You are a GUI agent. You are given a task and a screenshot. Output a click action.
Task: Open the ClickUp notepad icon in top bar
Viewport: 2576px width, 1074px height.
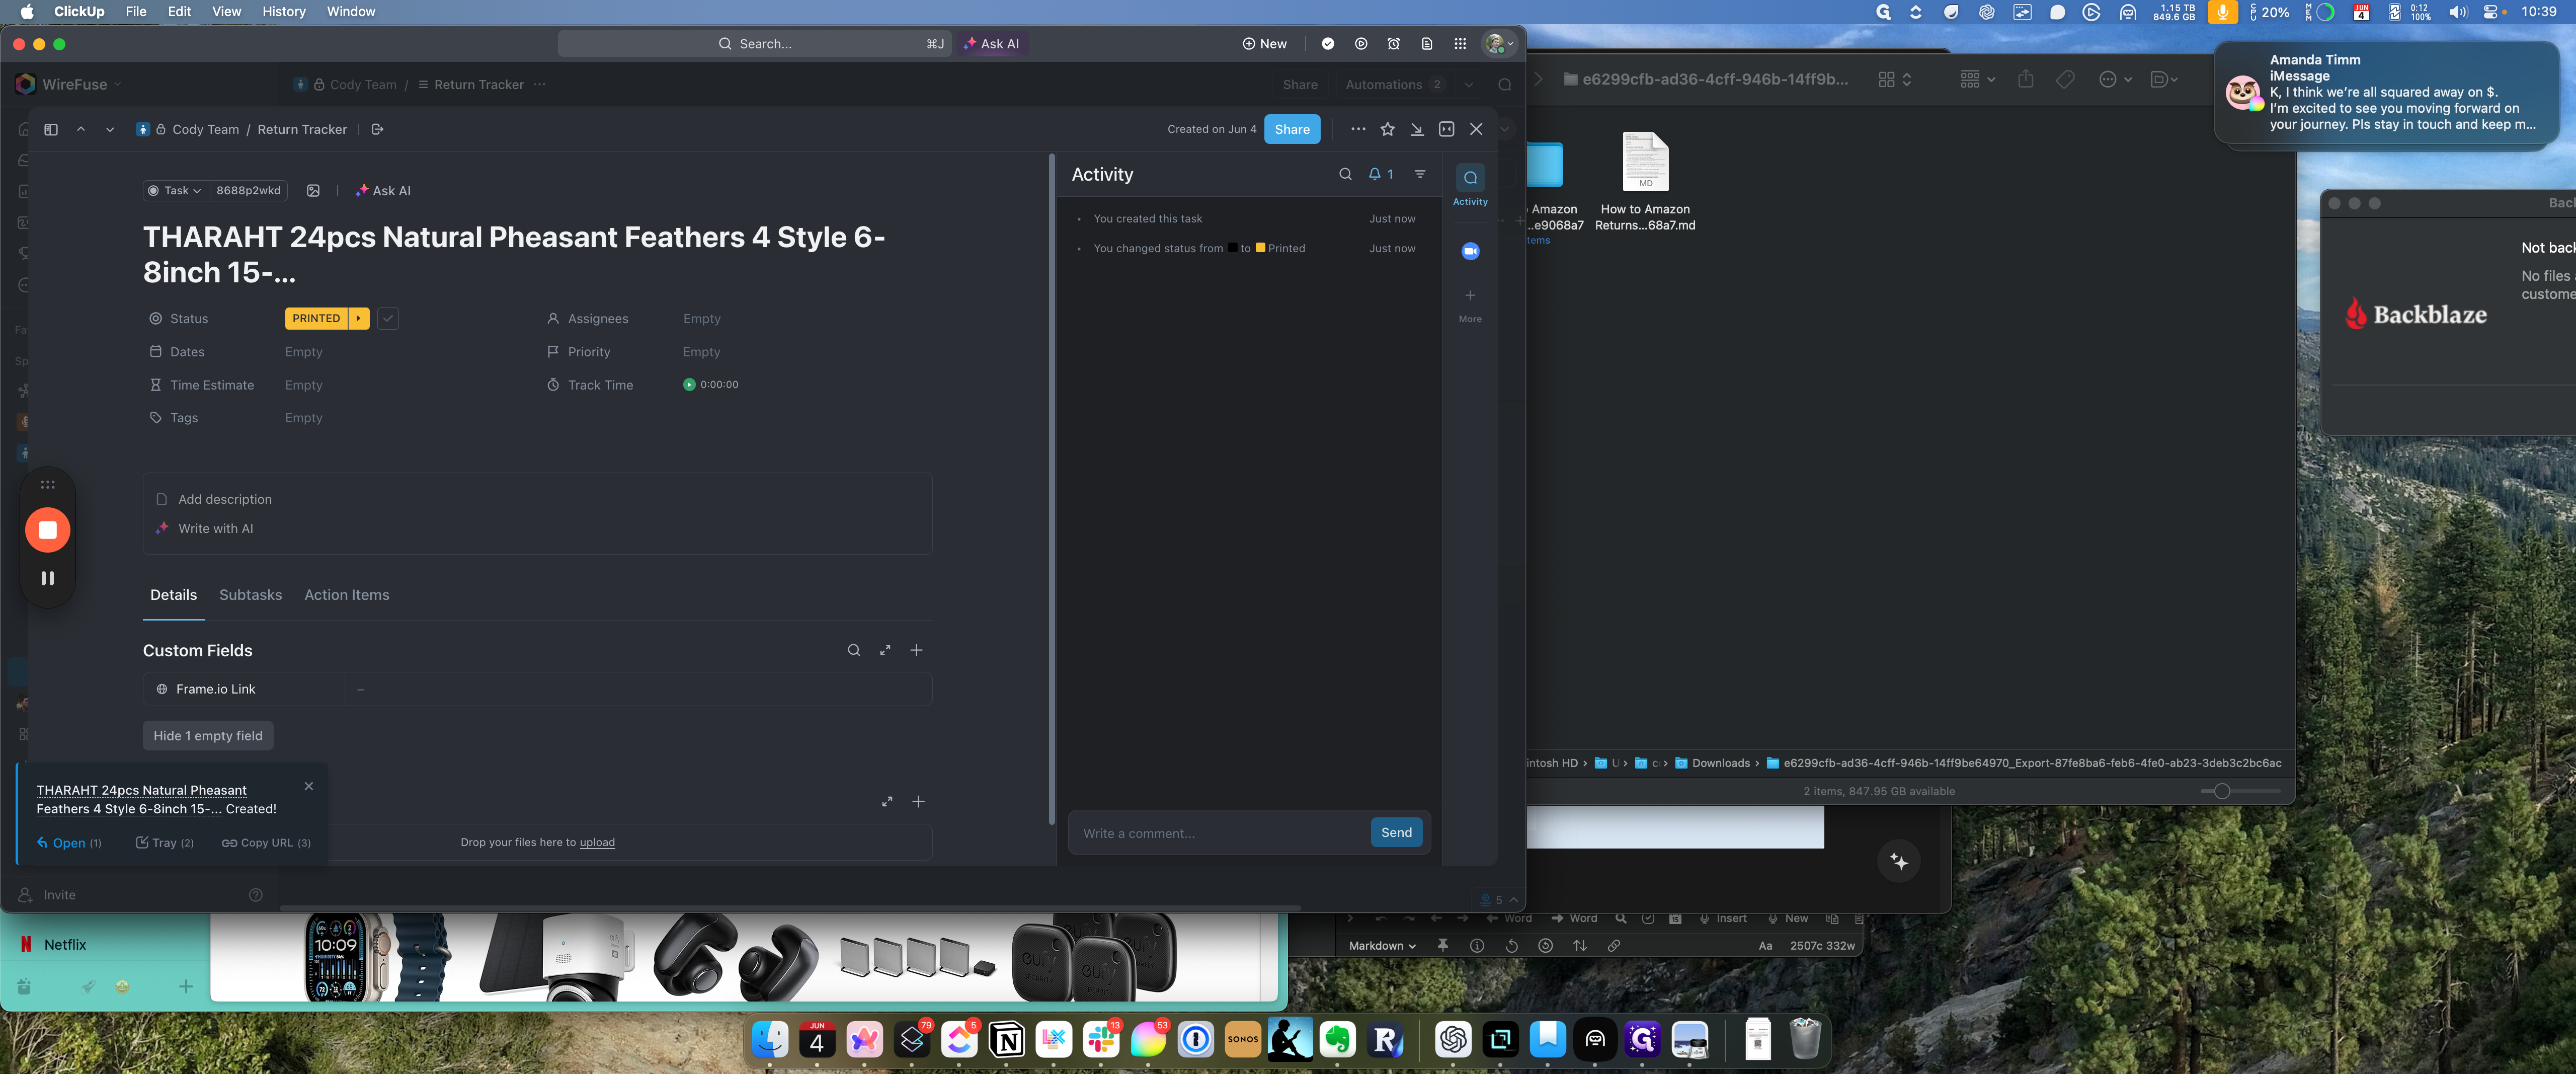tap(1427, 44)
